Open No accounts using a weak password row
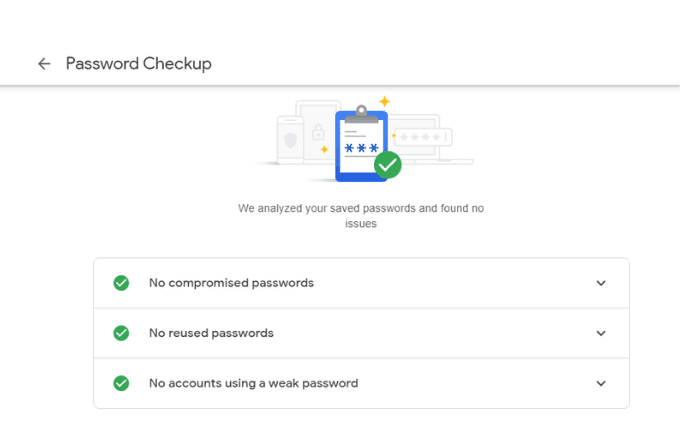Image resolution: width=680 pixels, height=438 pixels. coord(253,383)
